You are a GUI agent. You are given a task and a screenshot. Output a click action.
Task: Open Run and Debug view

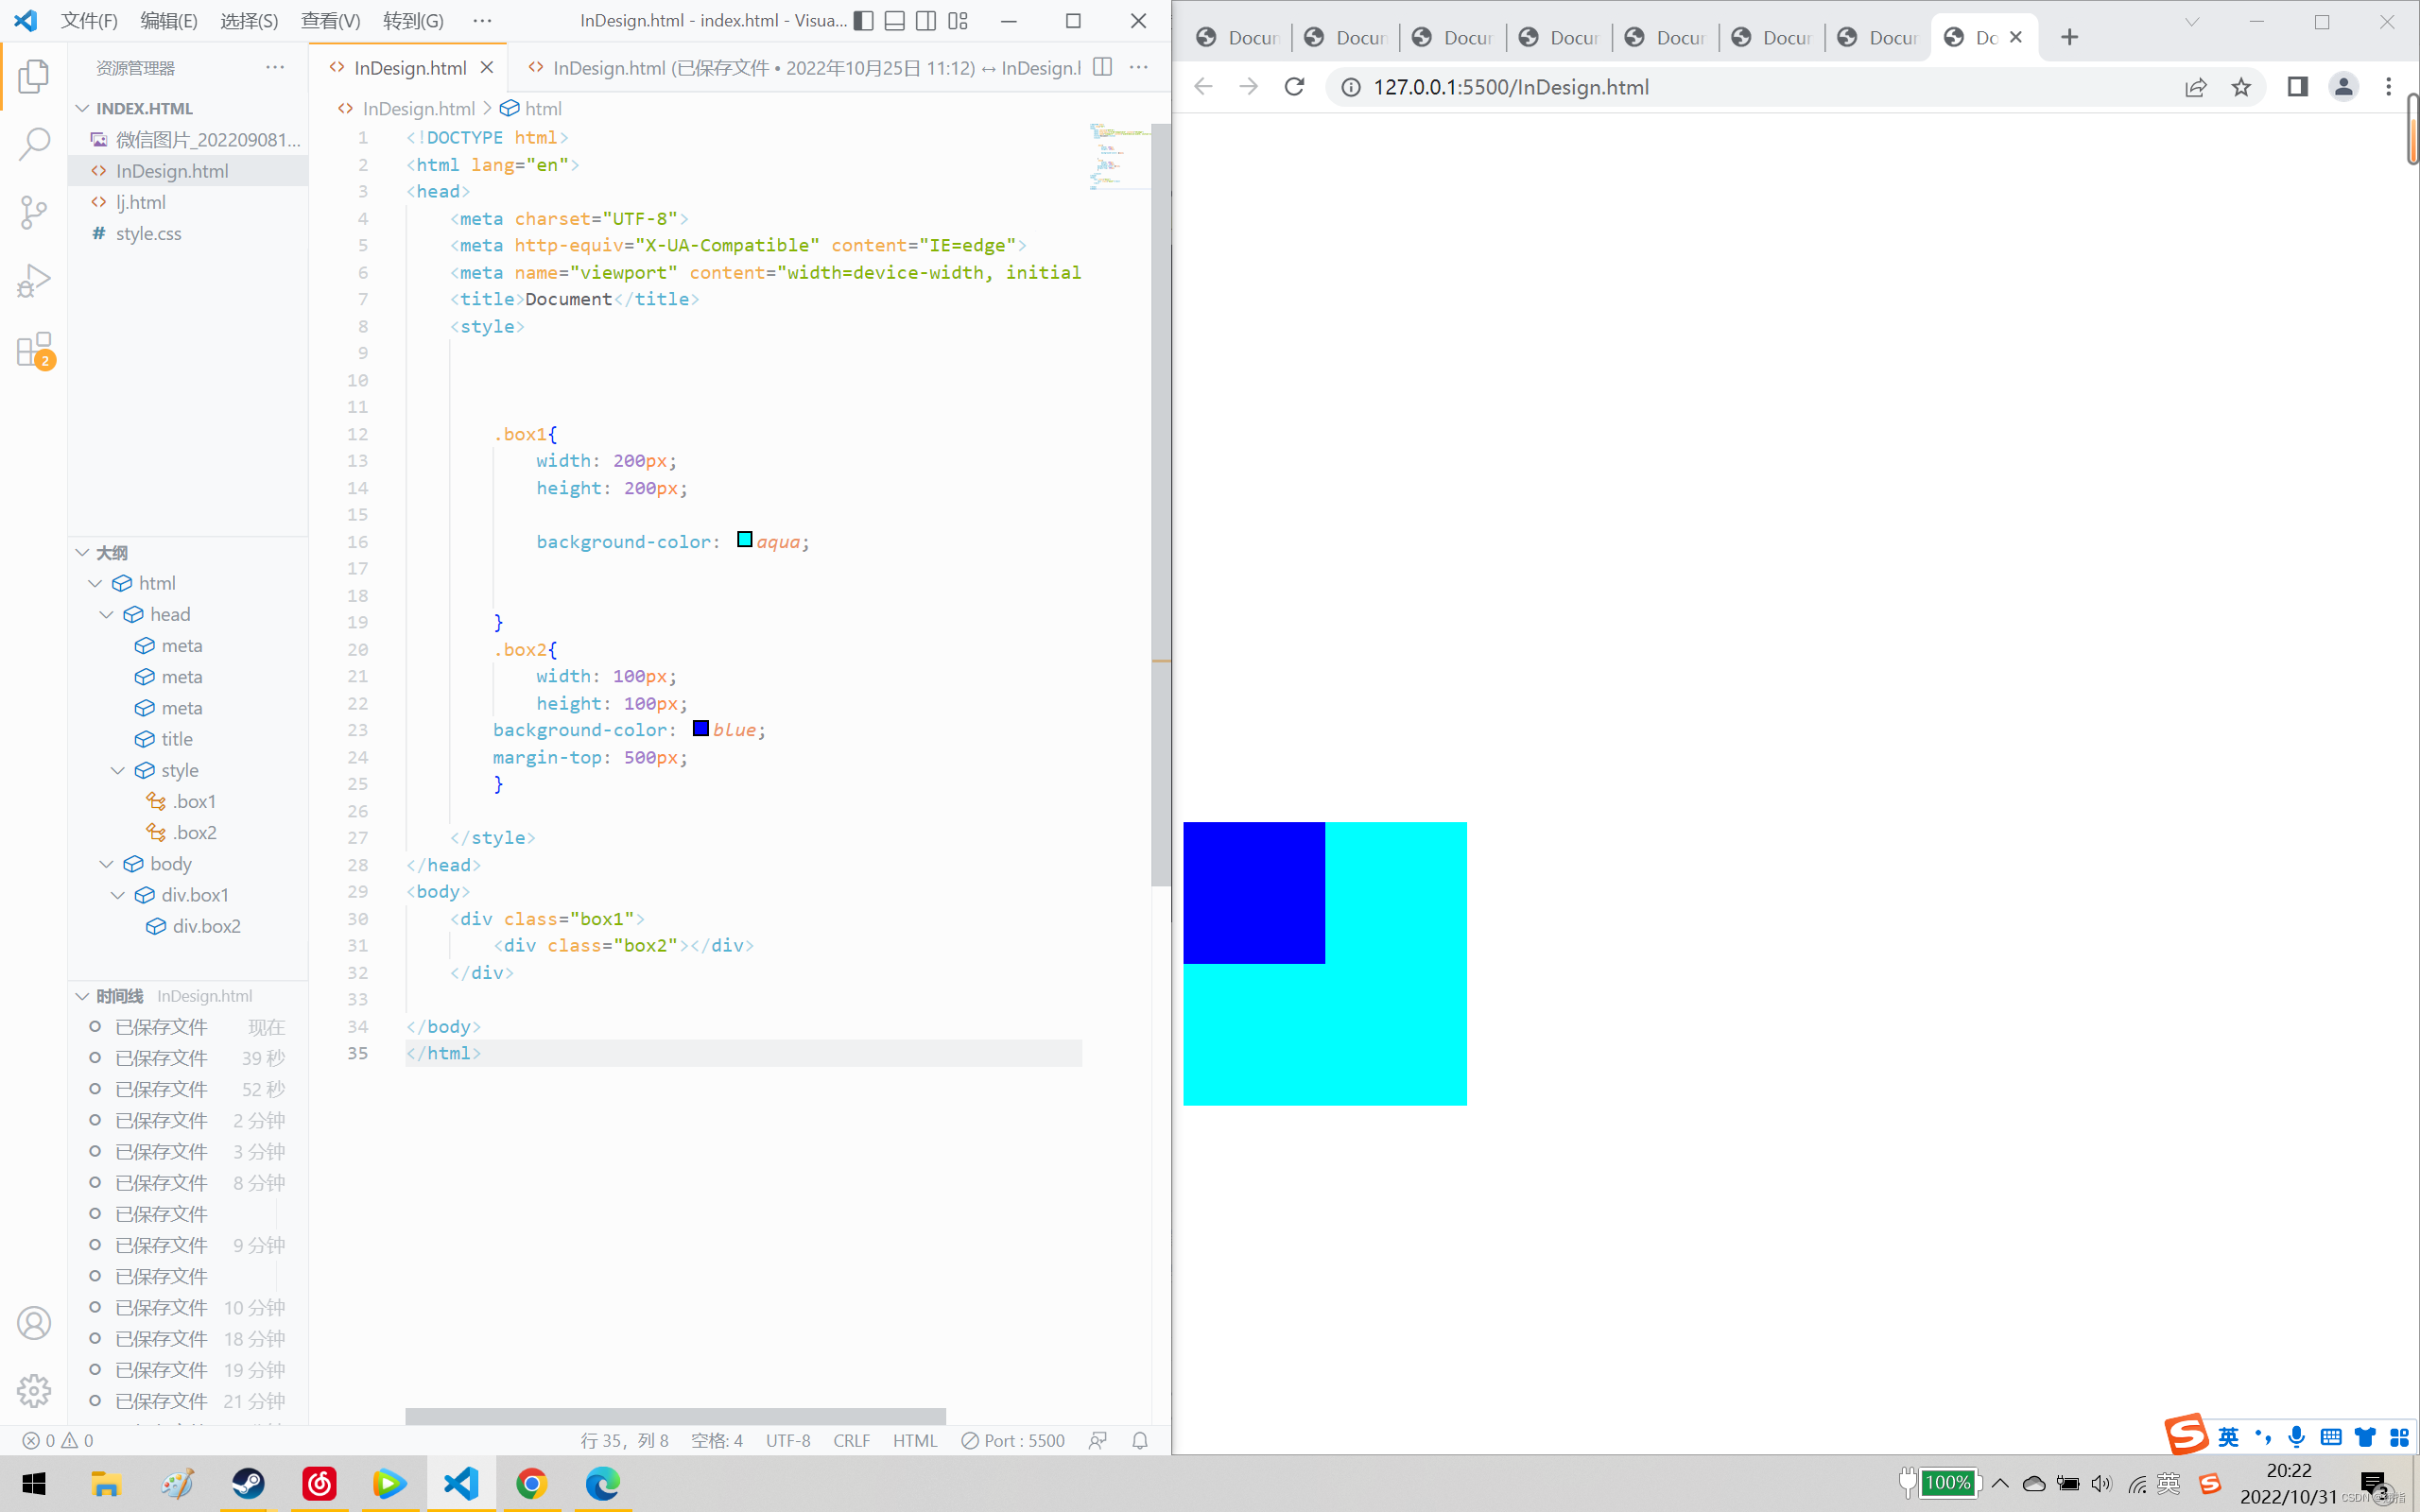(34, 281)
